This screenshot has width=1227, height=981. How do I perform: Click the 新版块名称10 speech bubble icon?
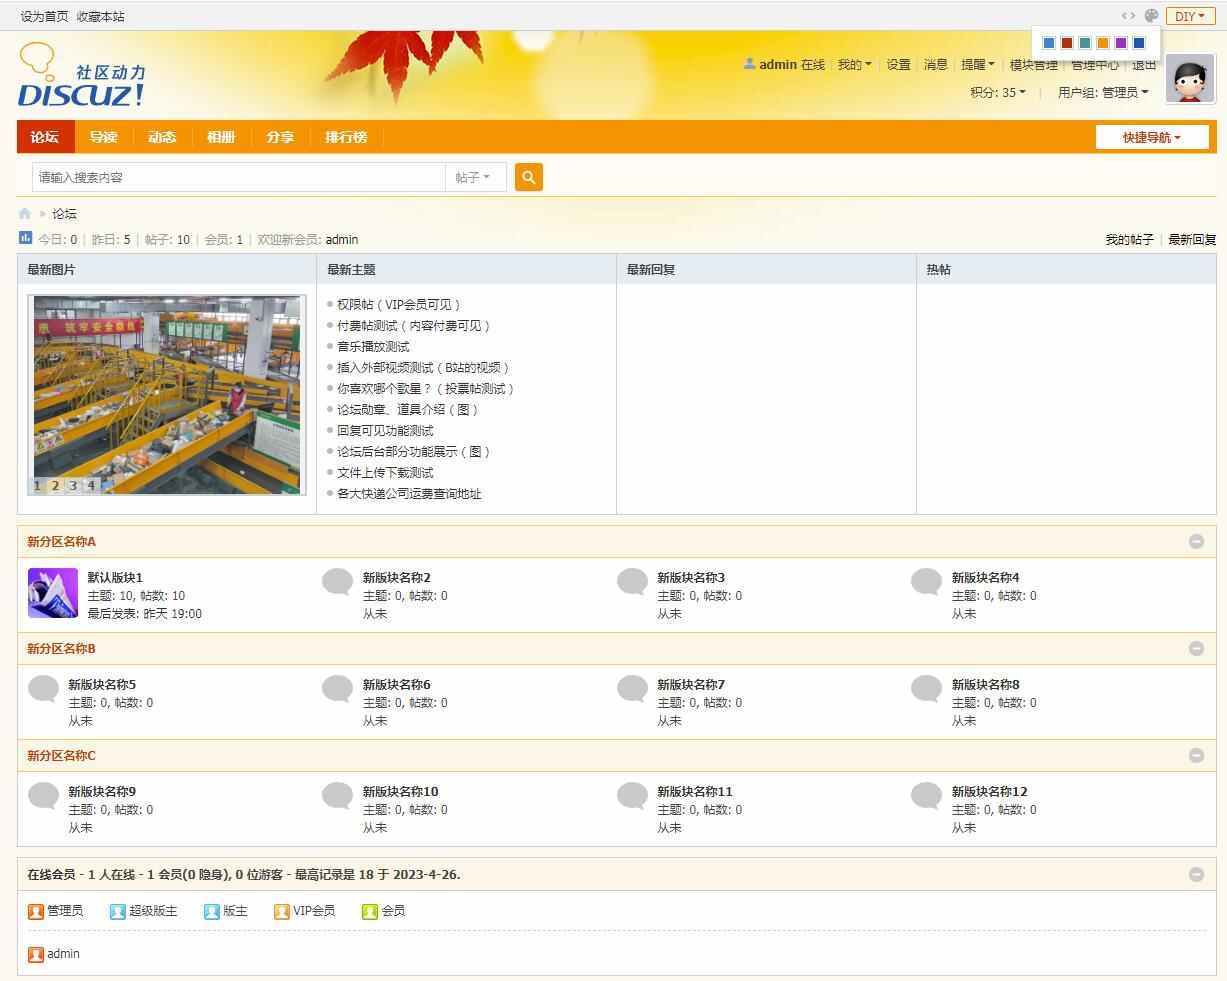(x=338, y=796)
